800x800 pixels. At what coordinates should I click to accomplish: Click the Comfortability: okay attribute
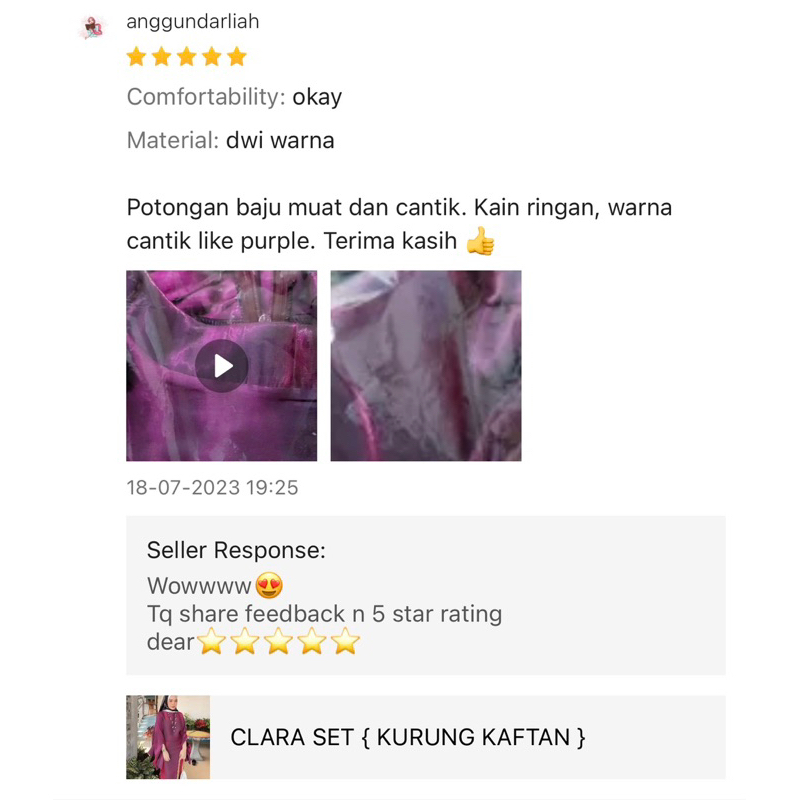coord(234,97)
